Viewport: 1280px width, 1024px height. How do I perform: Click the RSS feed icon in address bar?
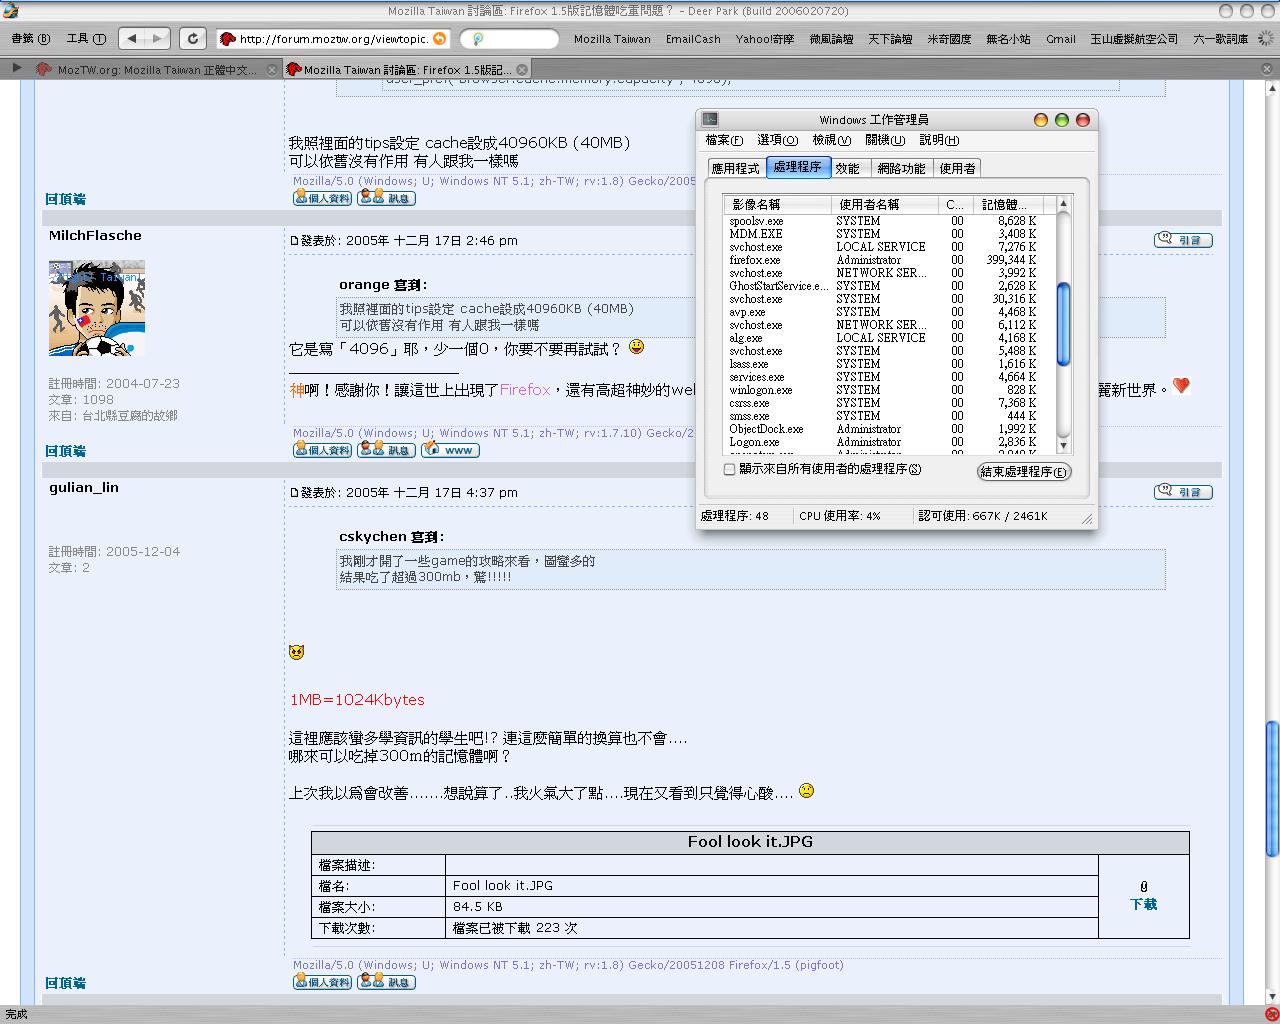(439, 39)
